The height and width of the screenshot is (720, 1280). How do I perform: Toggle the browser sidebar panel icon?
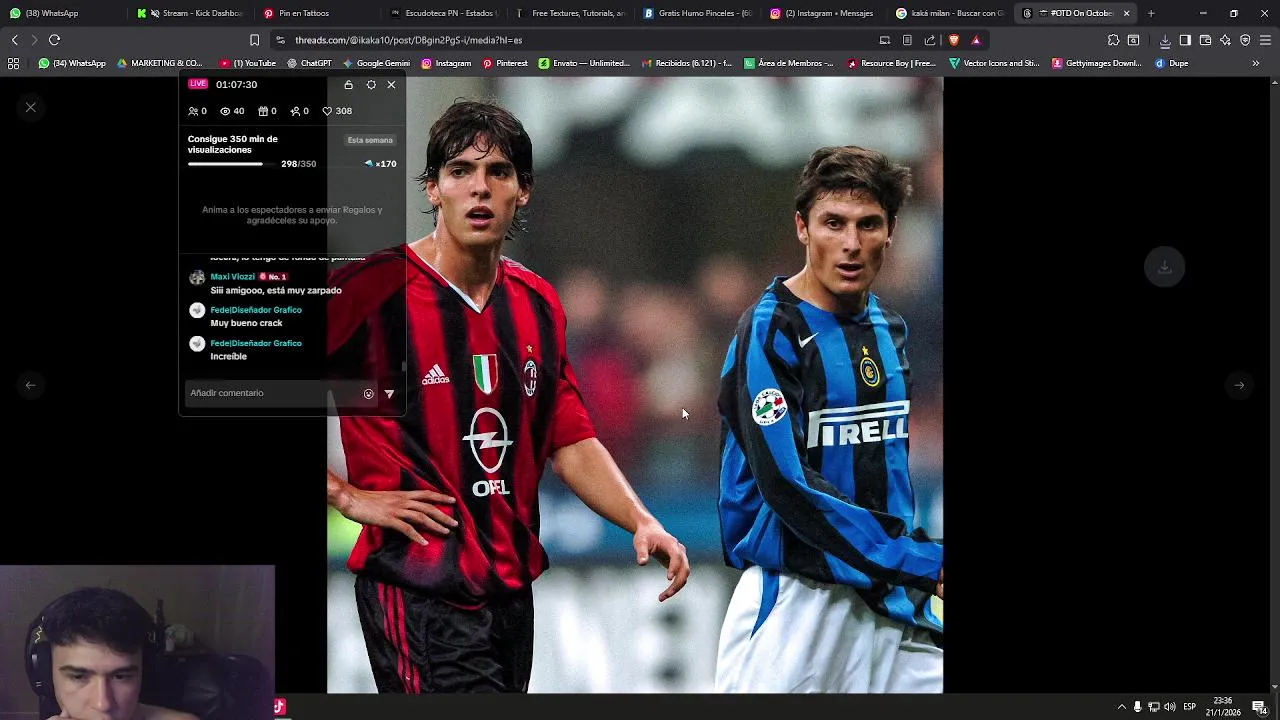1185,40
